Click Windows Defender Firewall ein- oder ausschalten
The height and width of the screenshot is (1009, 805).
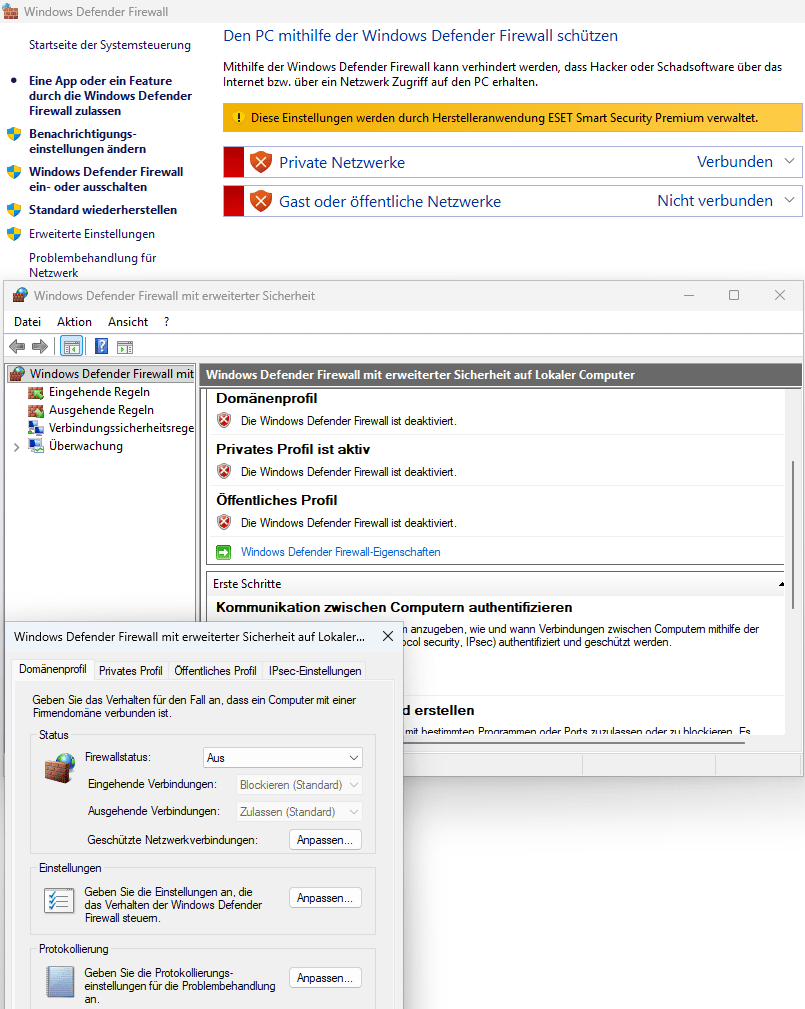pyautogui.click(x=106, y=180)
